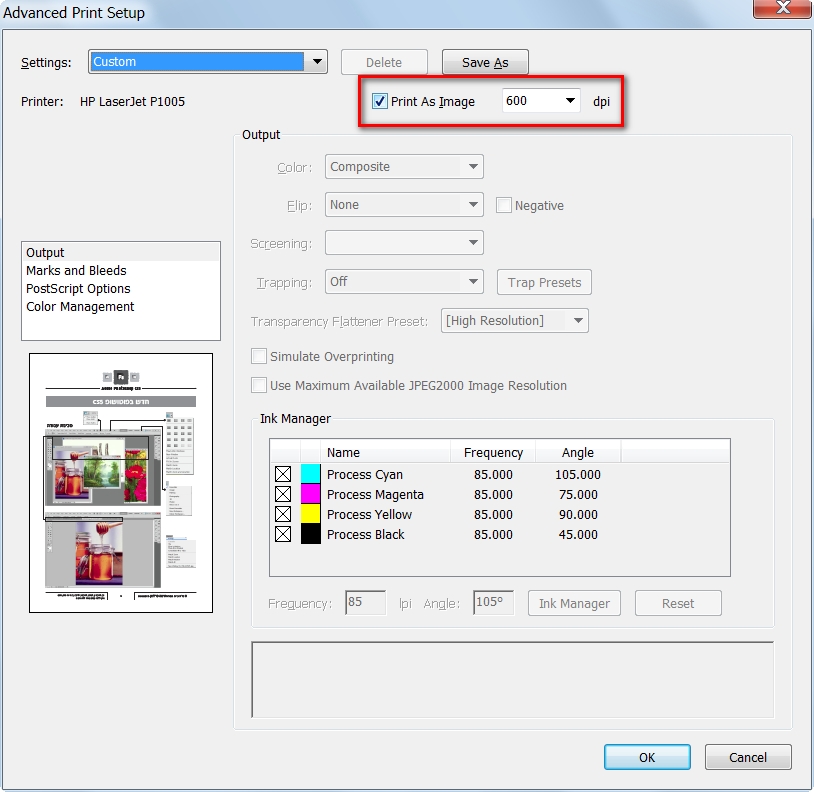Click the Angle column header
This screenshot has width=814, height=792.
tap(578, 452)
